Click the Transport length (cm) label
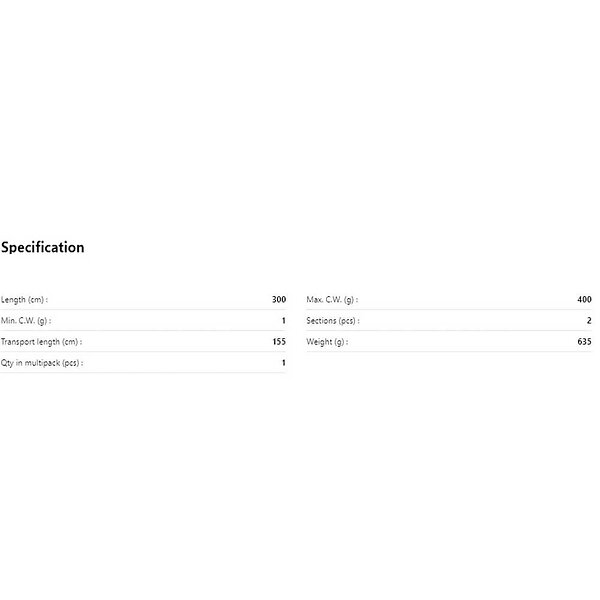The height and width of the screenshot is (600, 600). pyautogui.click(x=41, y=342)
